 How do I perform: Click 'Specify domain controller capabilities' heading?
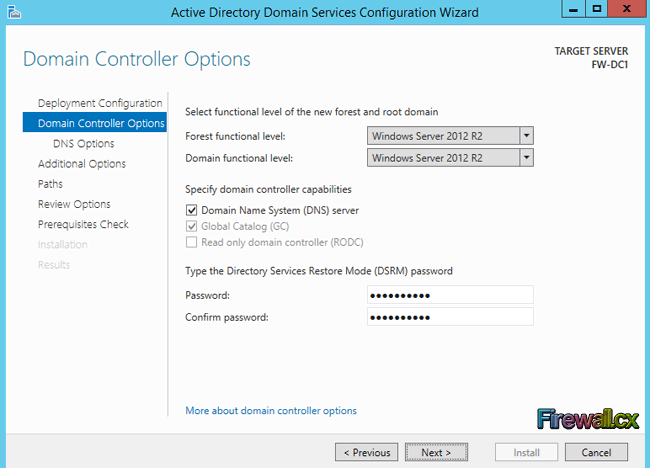pyautogui.click(x=268, y=189)
